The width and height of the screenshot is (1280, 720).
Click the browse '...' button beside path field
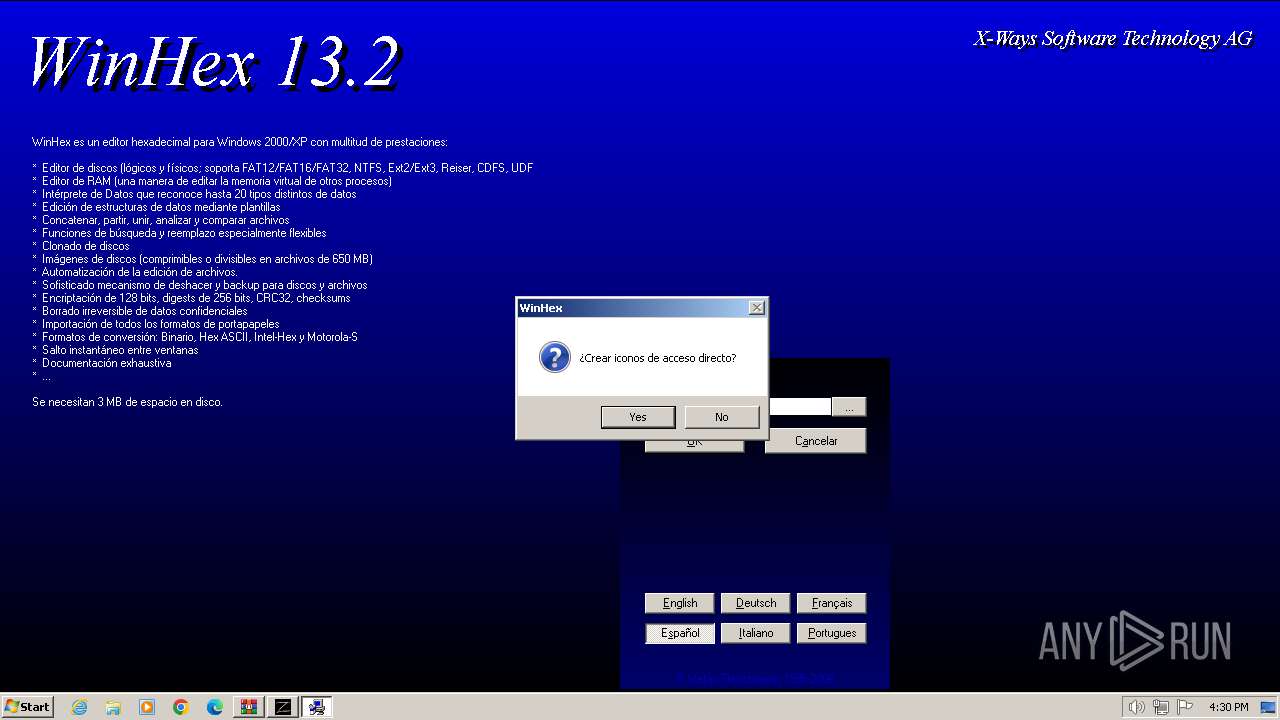[849, 407]
